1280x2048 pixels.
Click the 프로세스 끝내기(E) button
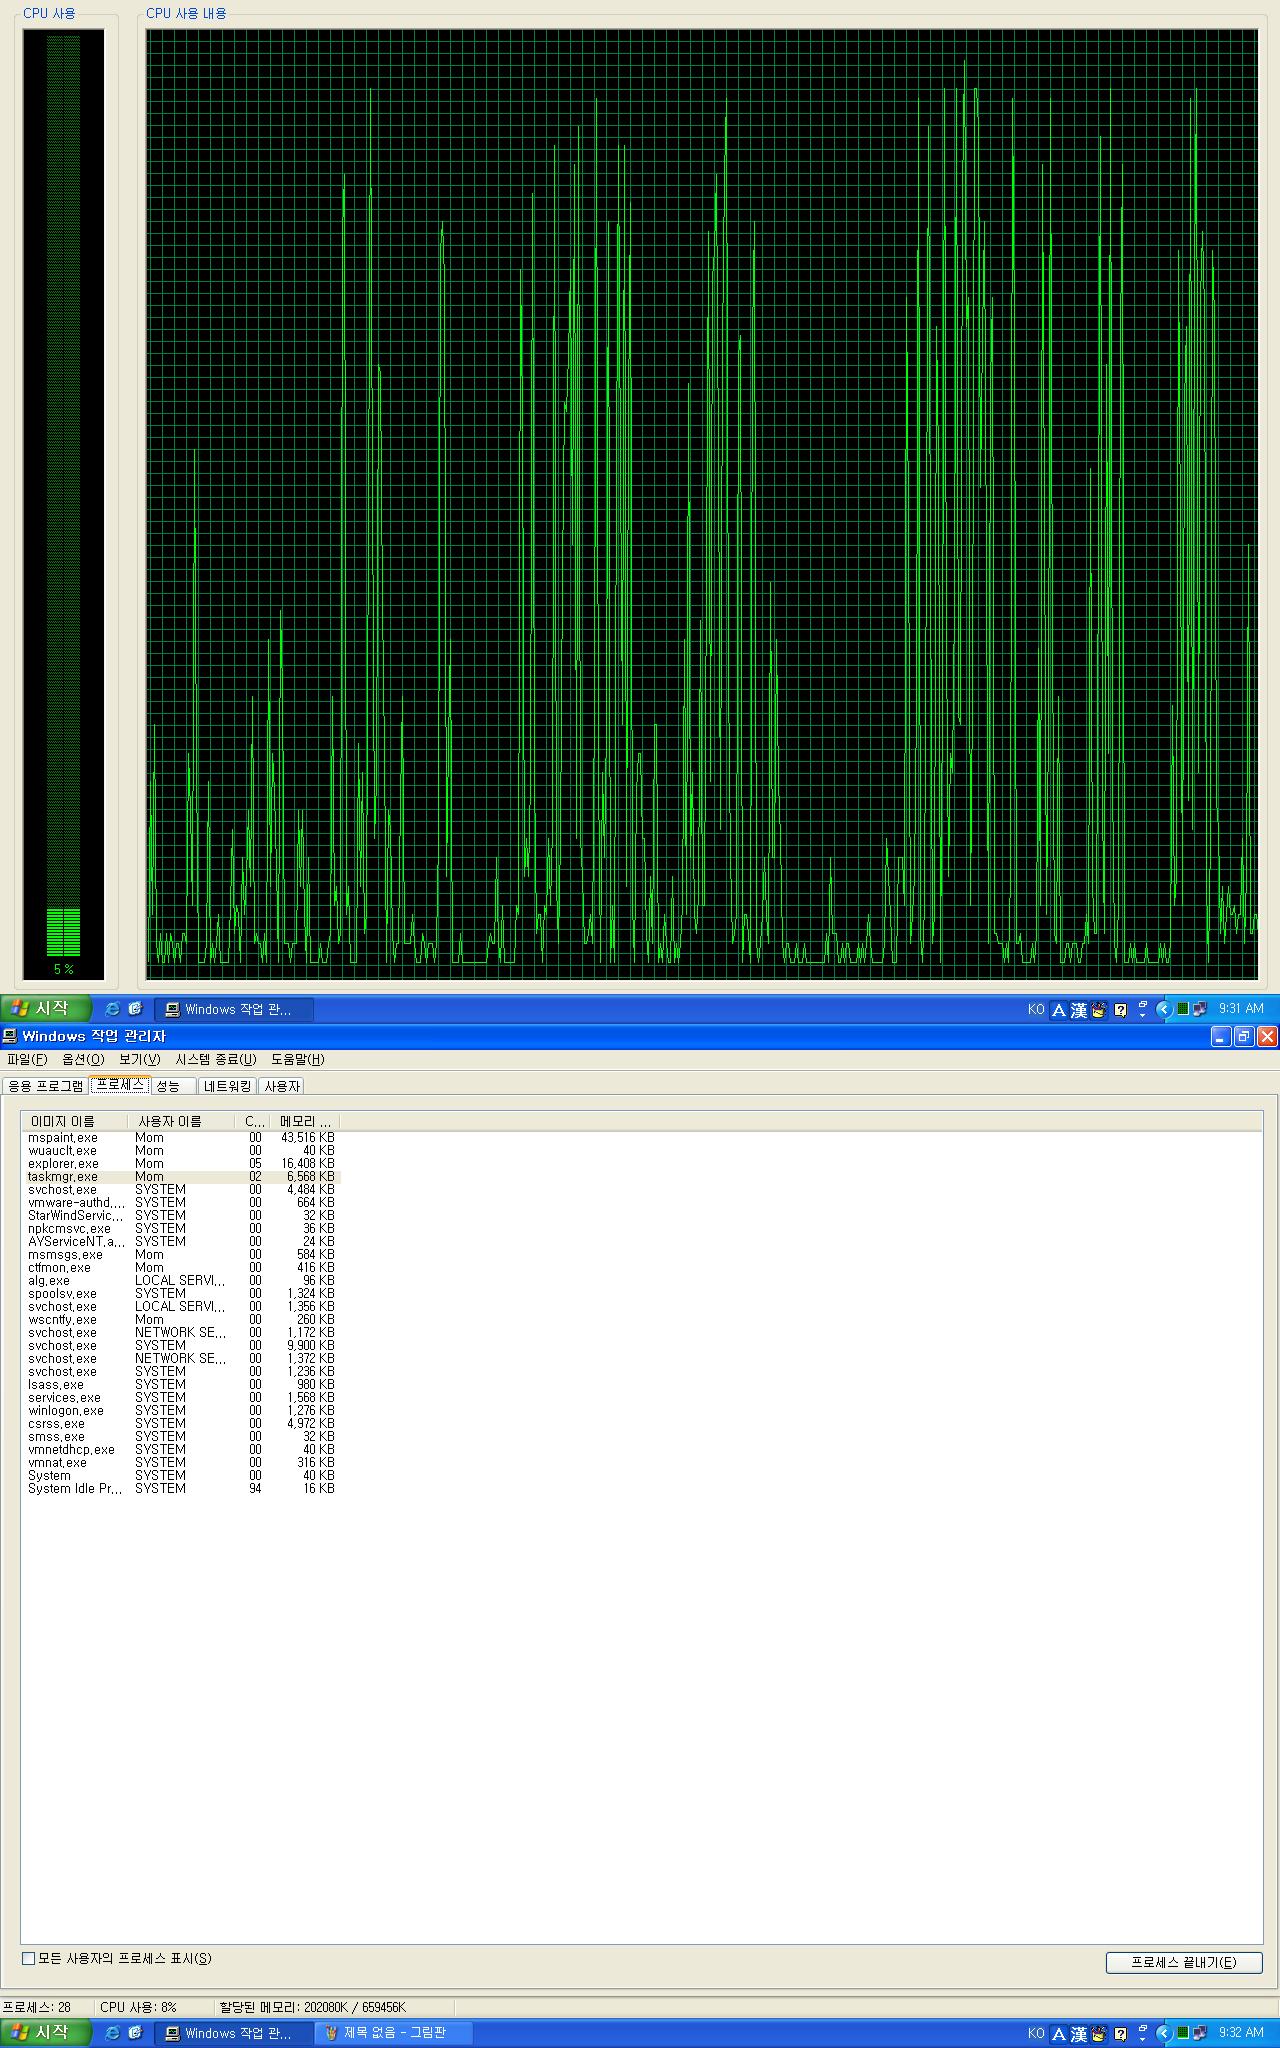coord(1183,1962)
